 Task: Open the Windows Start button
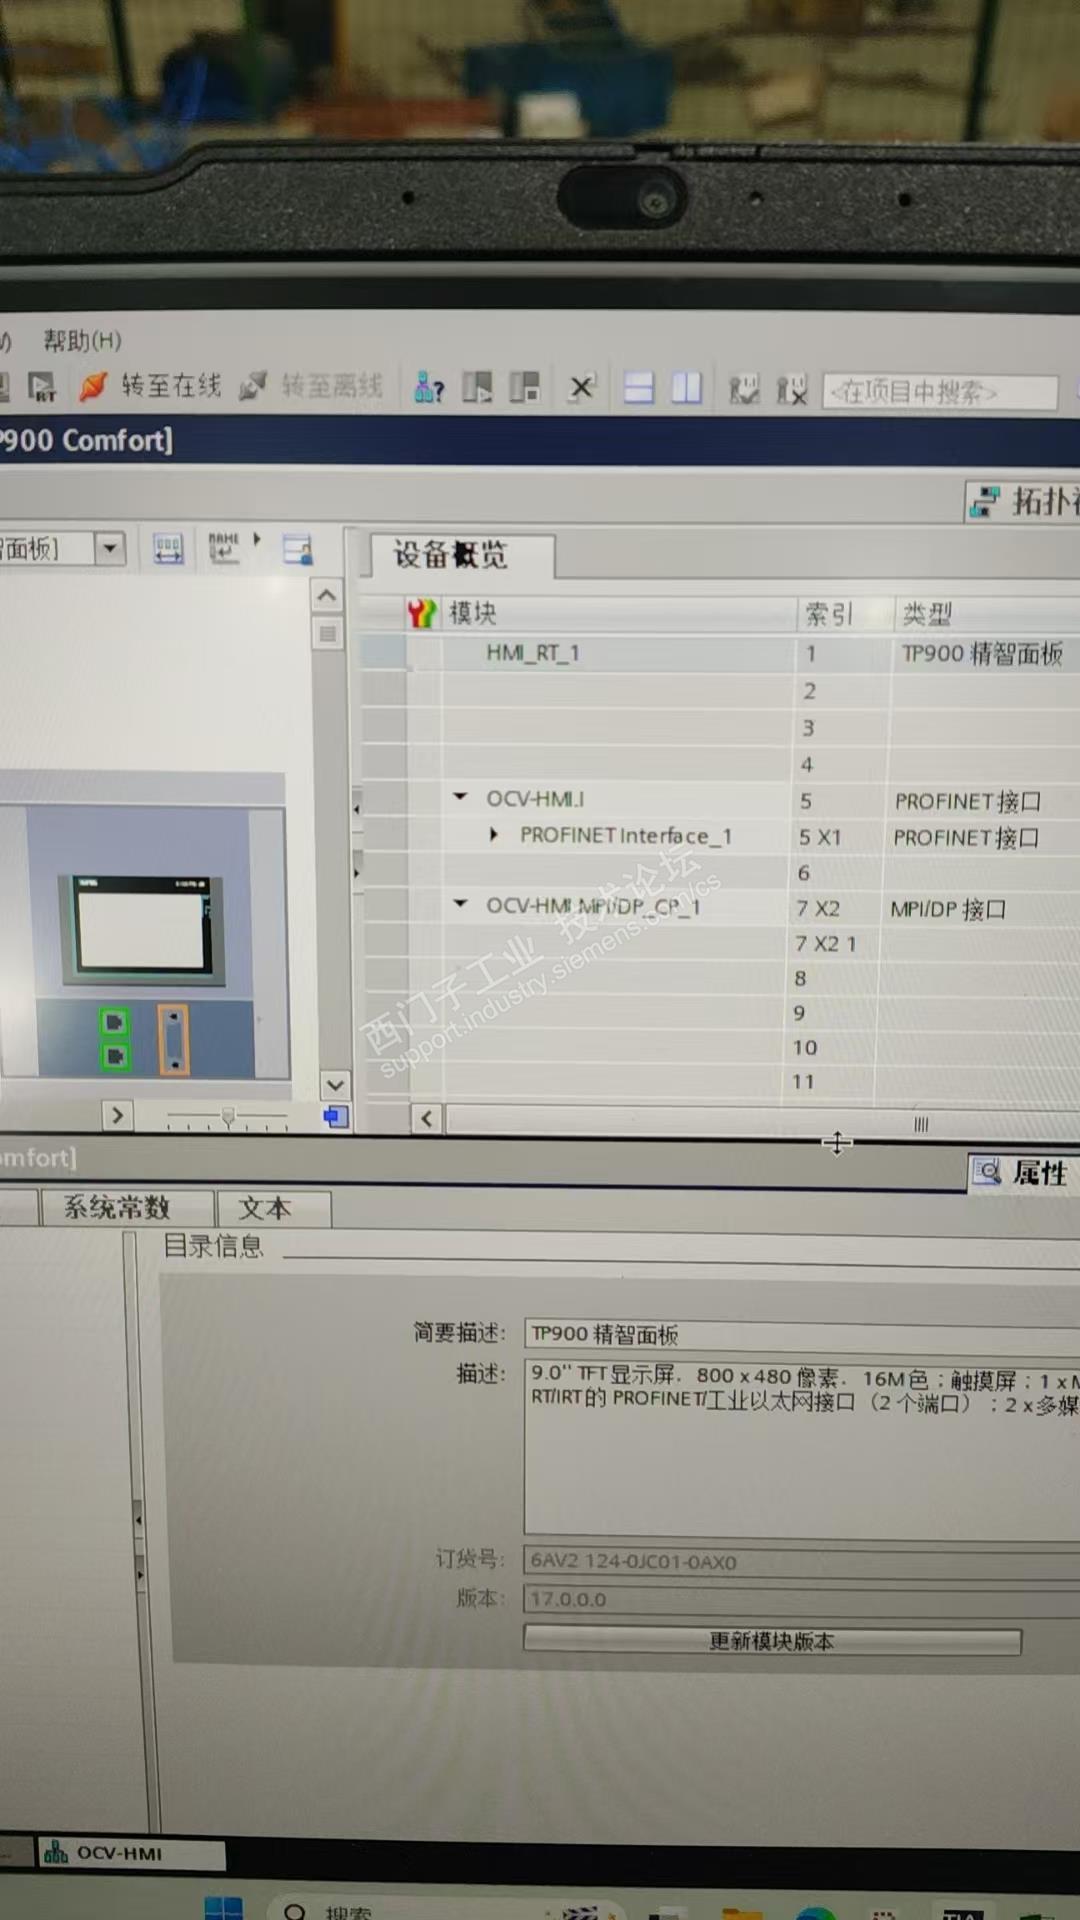(223, 1908)
